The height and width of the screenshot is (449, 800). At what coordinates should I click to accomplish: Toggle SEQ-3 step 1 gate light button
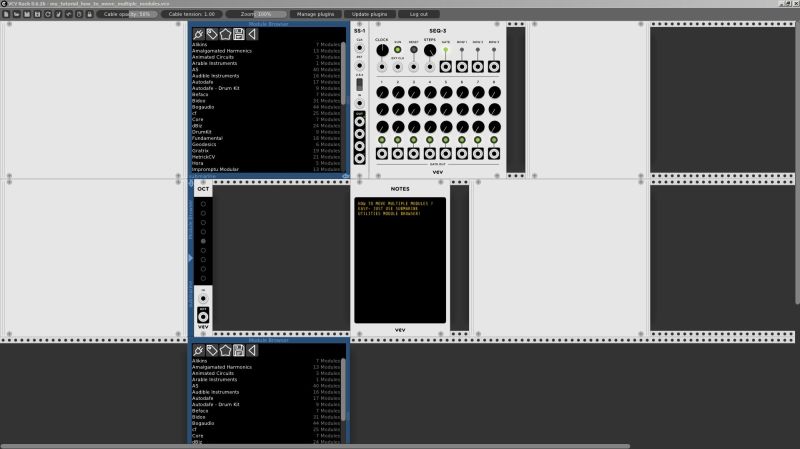[382, 140]
